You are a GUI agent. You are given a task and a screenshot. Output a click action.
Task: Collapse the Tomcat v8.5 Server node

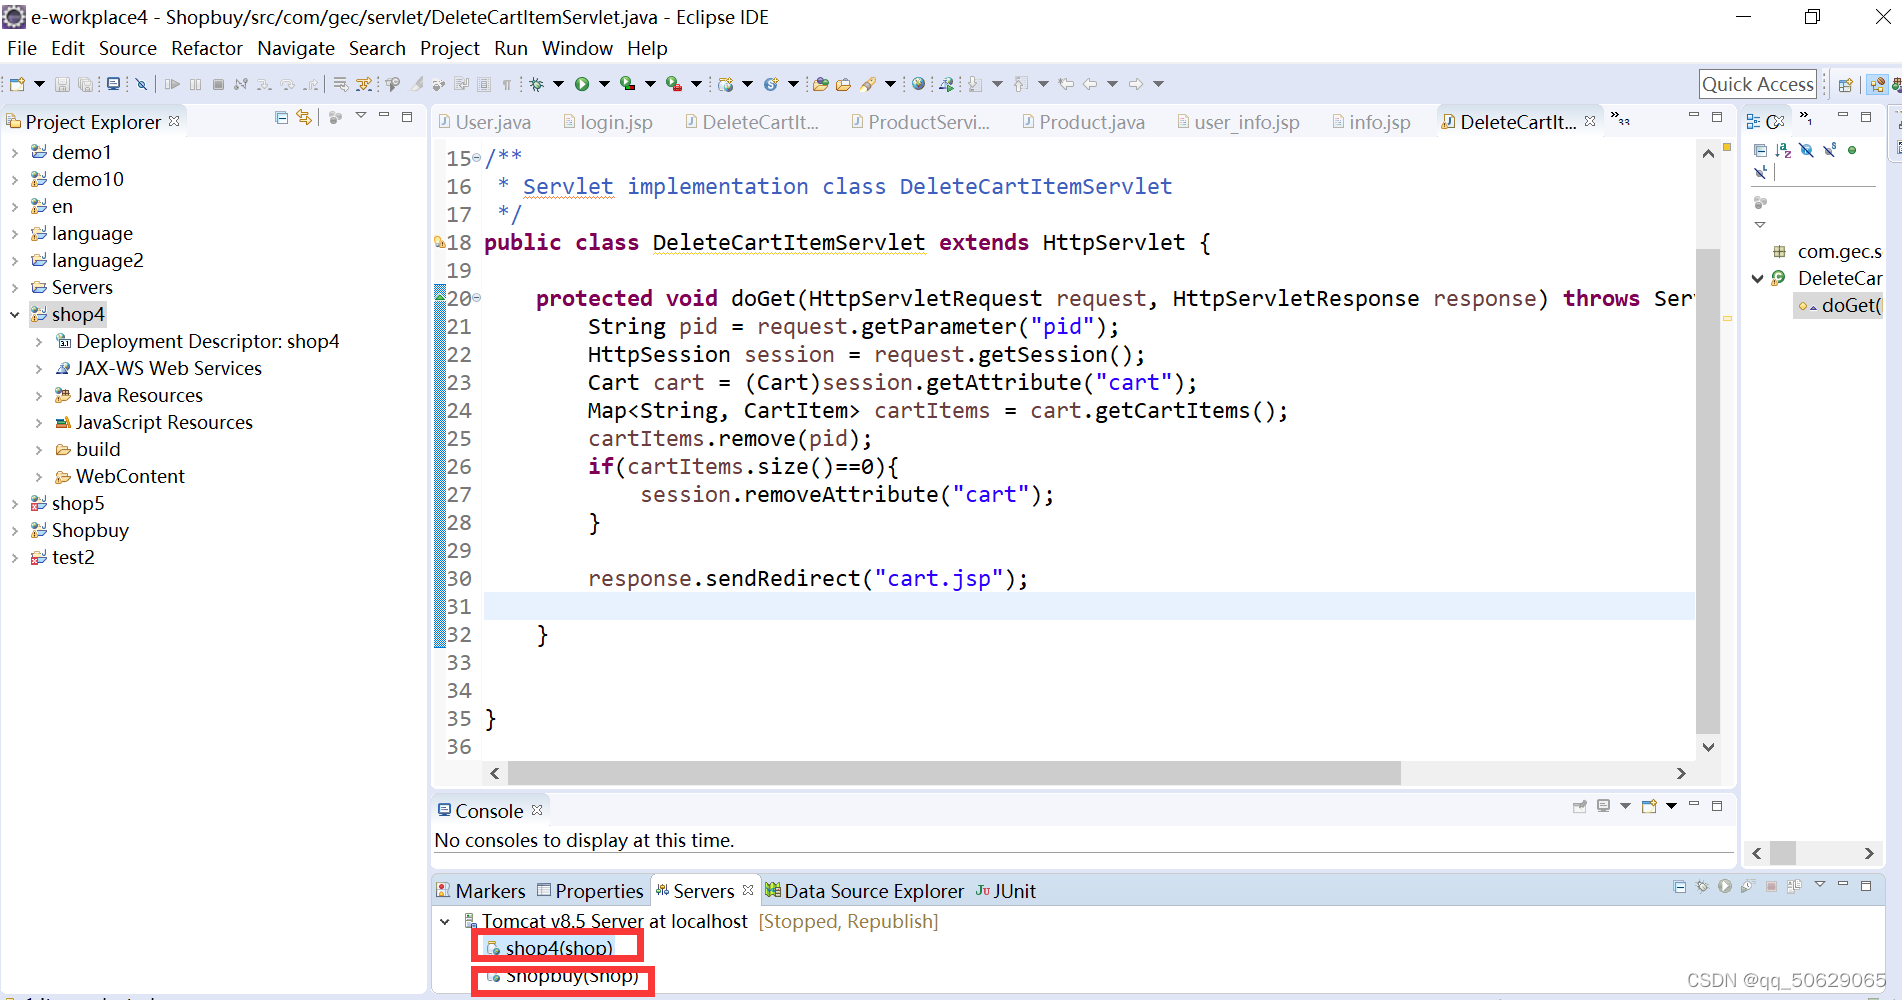(446, 921)
